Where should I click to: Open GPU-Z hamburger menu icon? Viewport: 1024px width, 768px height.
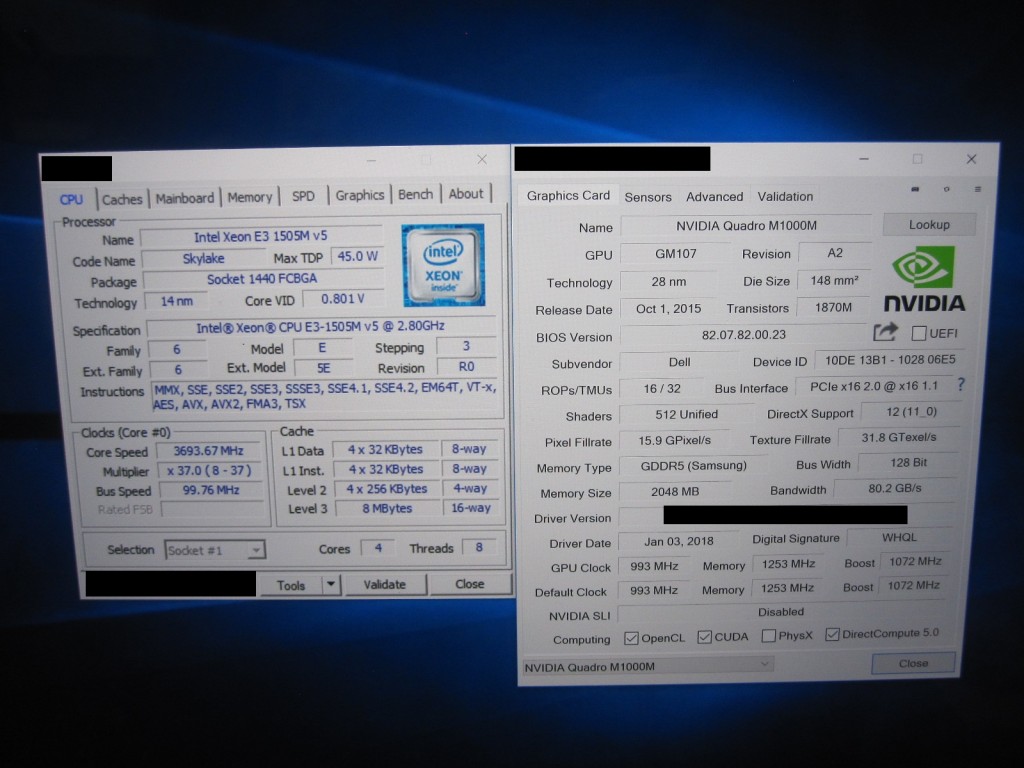(978, 189)
